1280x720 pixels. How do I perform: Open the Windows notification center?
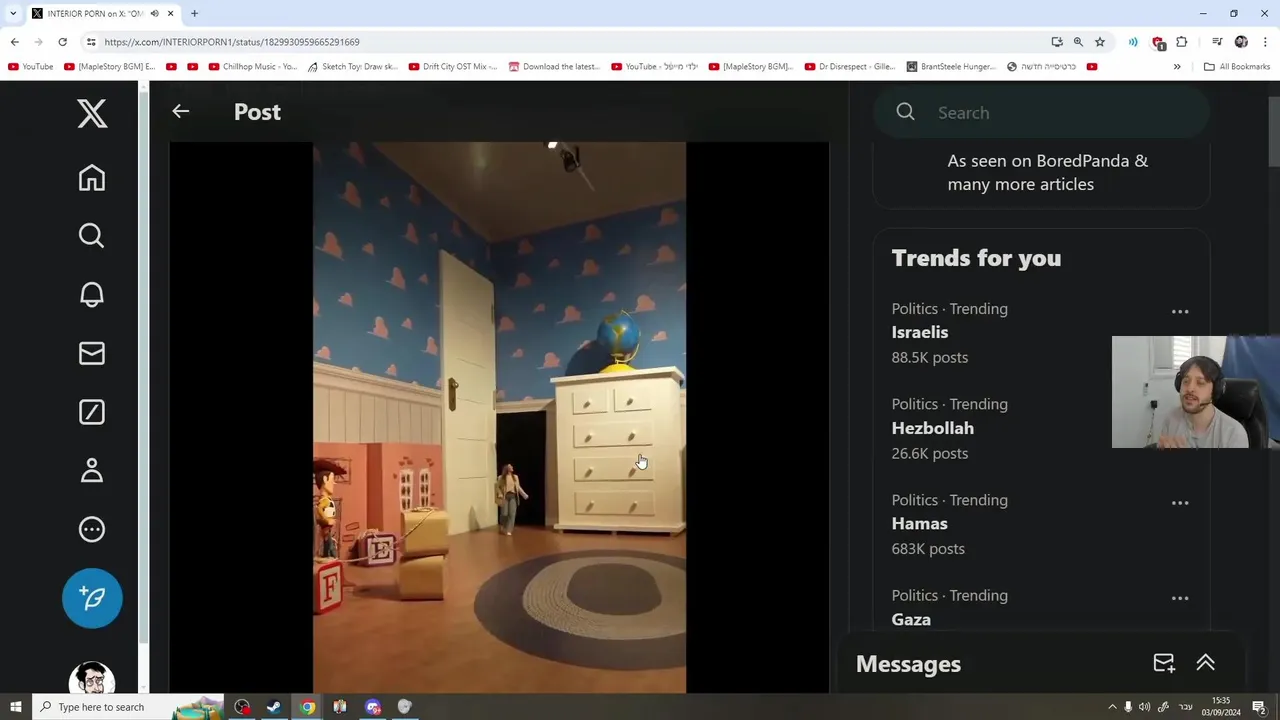(x=1260, y=707)
